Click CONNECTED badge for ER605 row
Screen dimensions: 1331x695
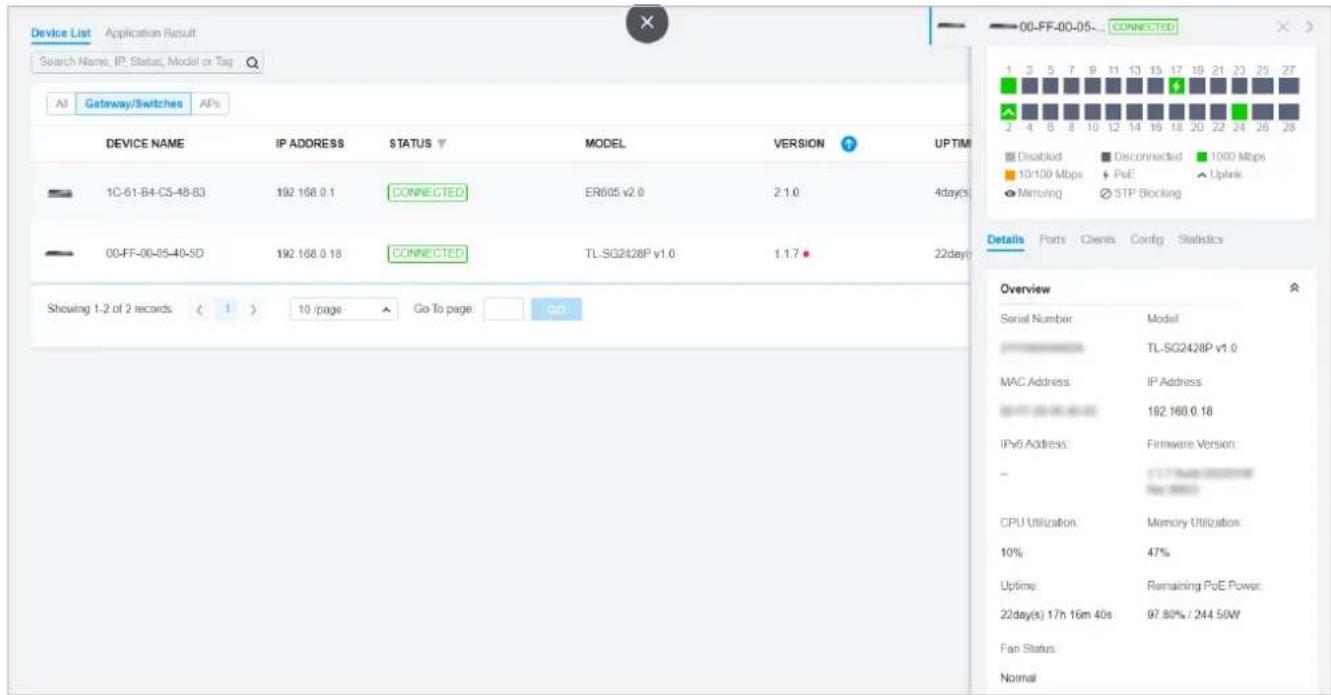pyautogui.click(x=426, y=193)
